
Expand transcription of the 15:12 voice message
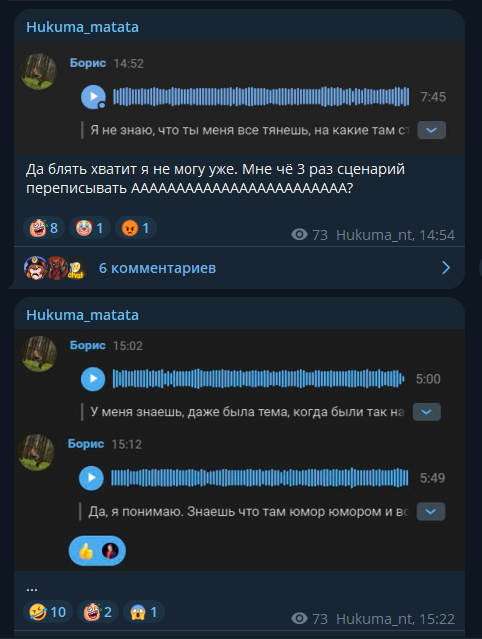tap(431, 511)
